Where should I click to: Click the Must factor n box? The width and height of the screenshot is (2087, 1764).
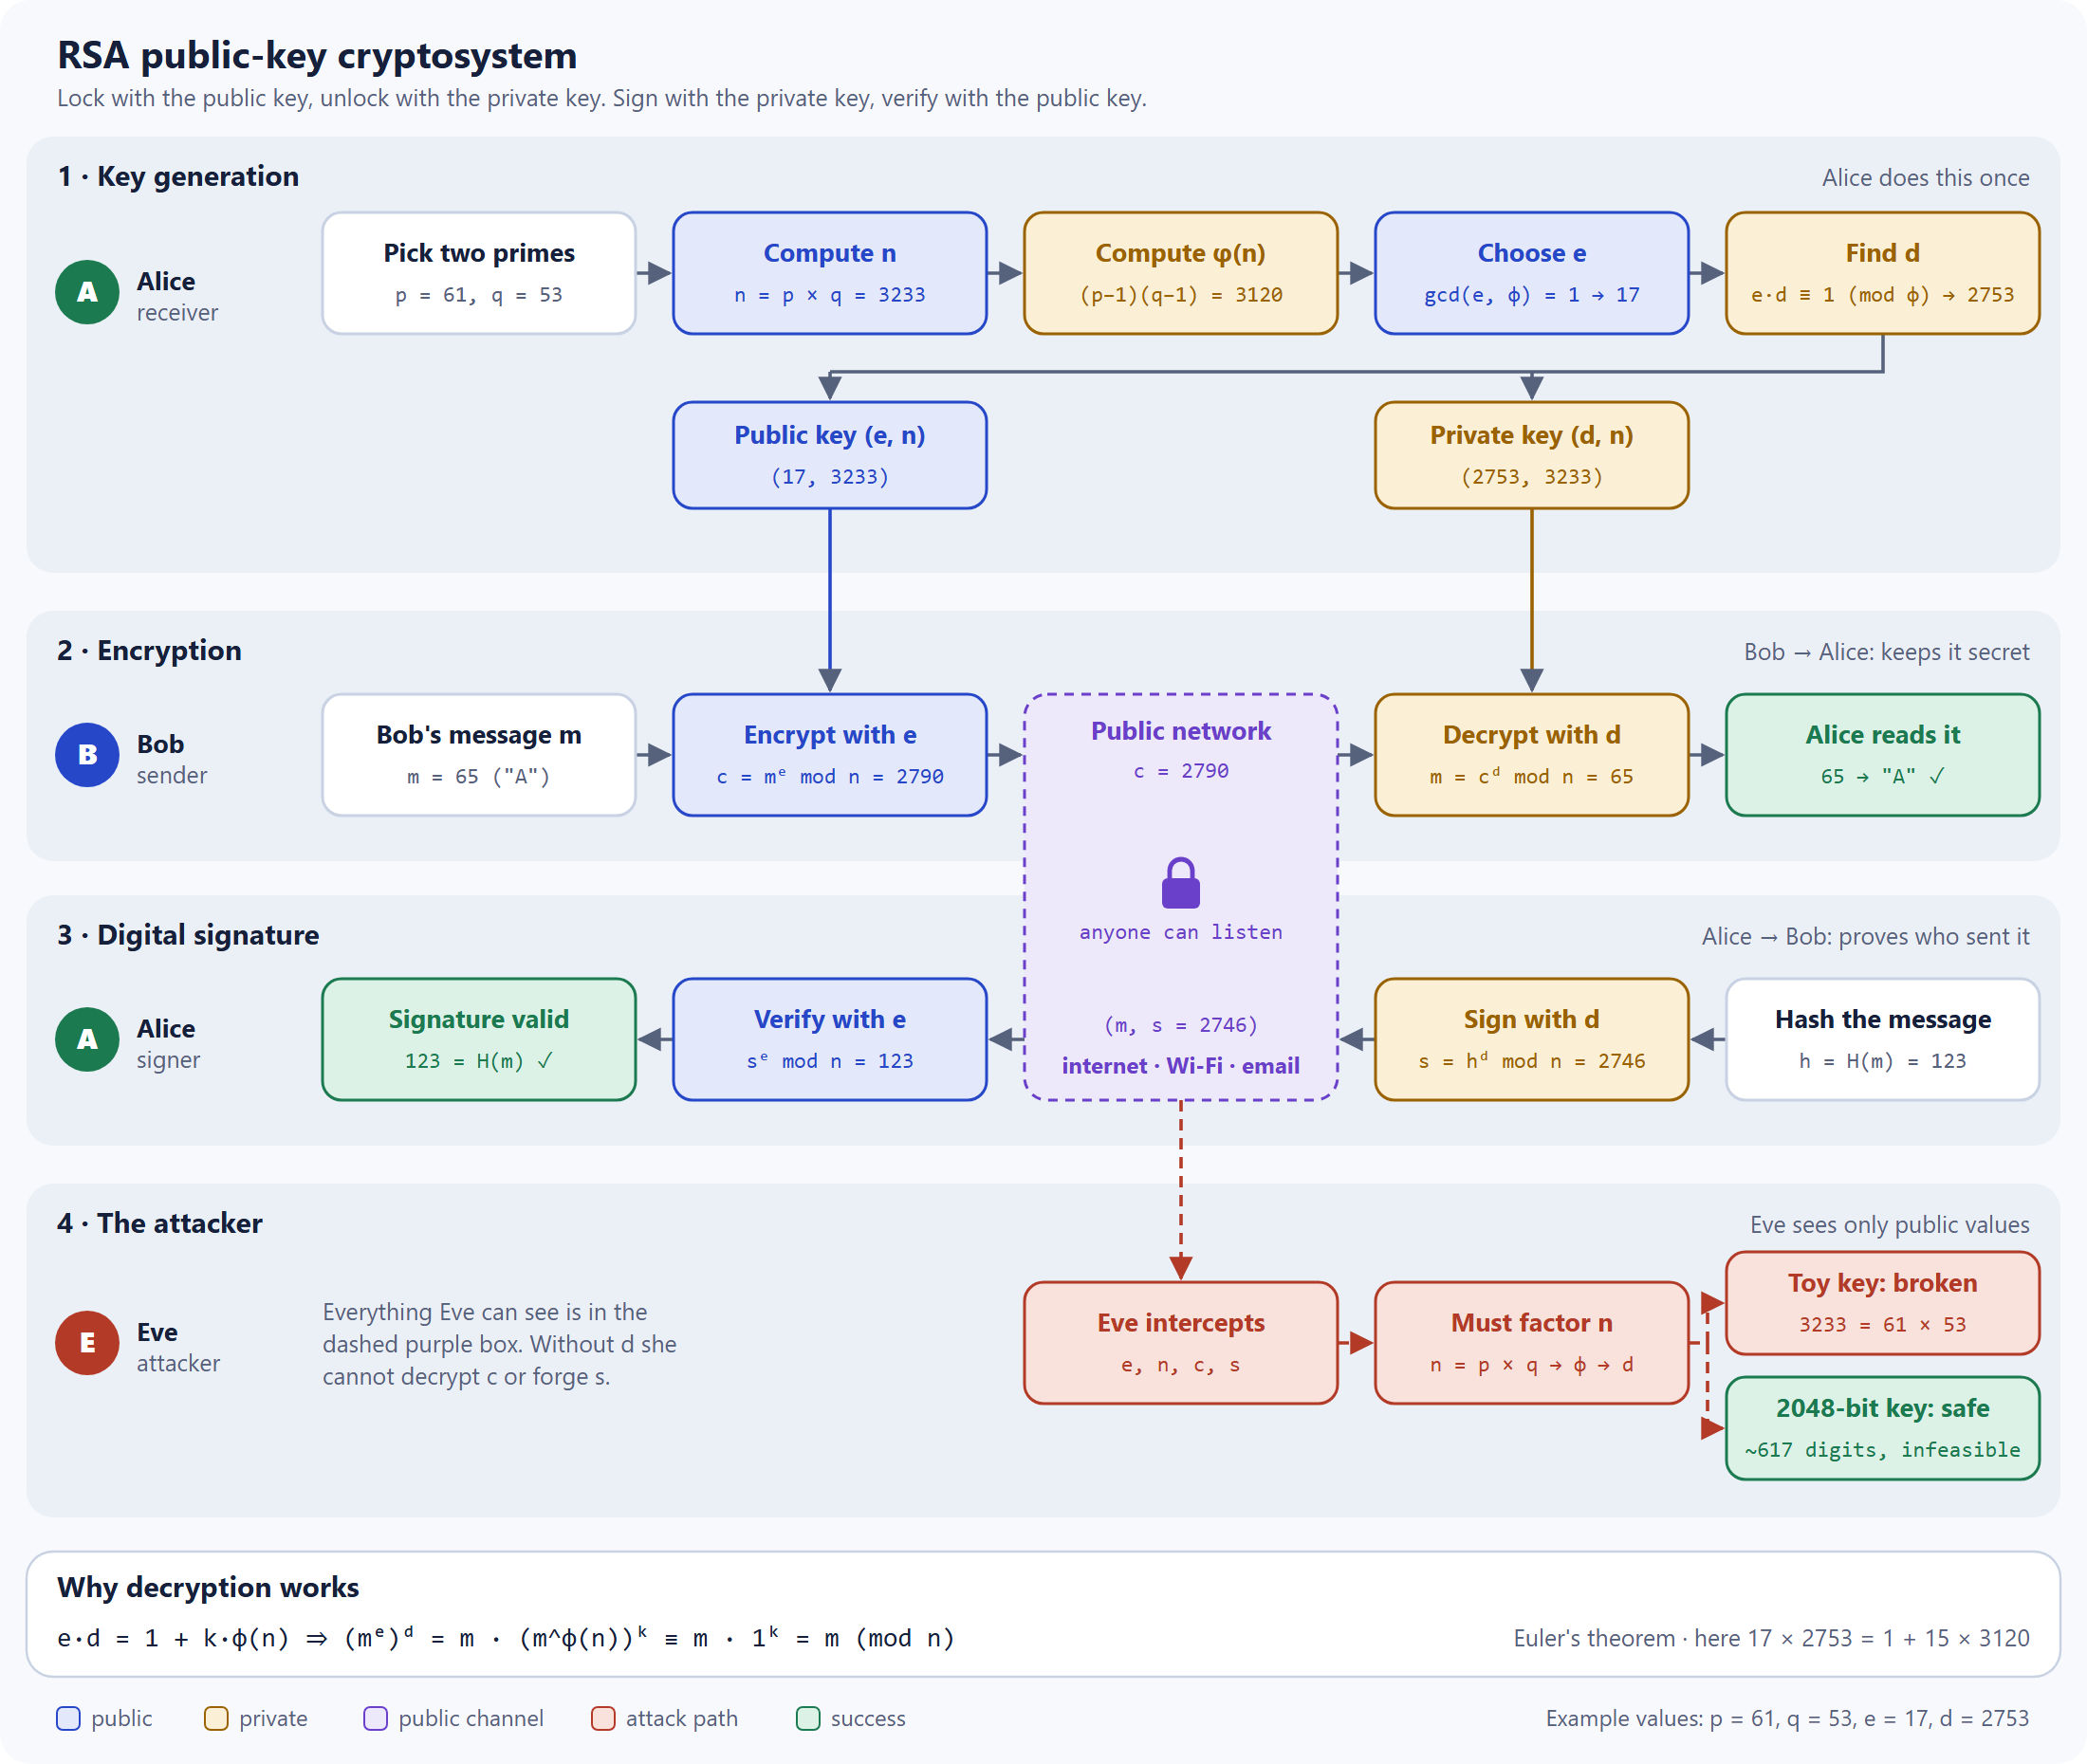(x=1532, y=1343)
